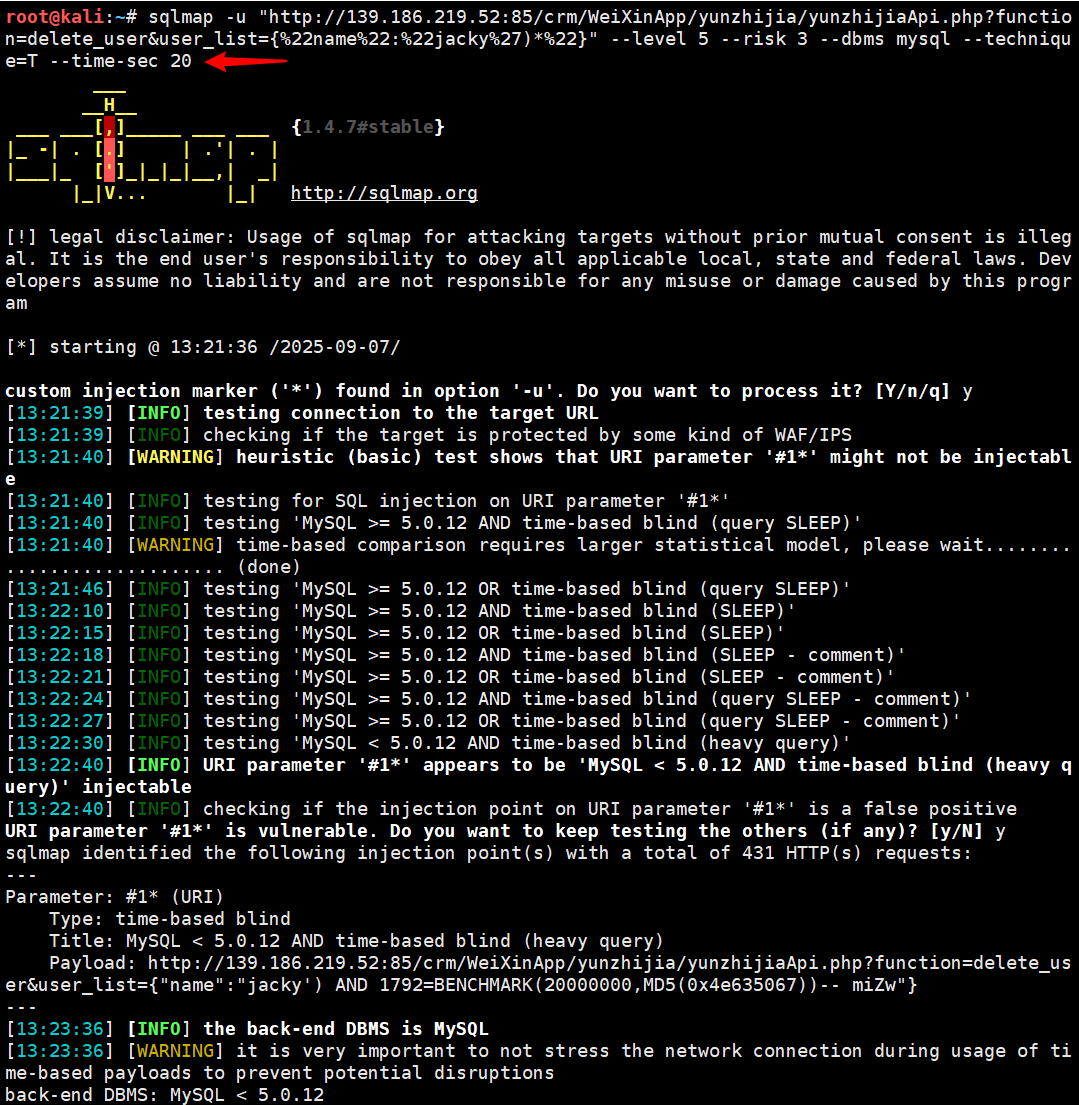This screenshot has height=1105, width=1079.
Task: Click the 13:22:18 'AND ... (SLEEP - comment)' line
Action: (455, 655)
